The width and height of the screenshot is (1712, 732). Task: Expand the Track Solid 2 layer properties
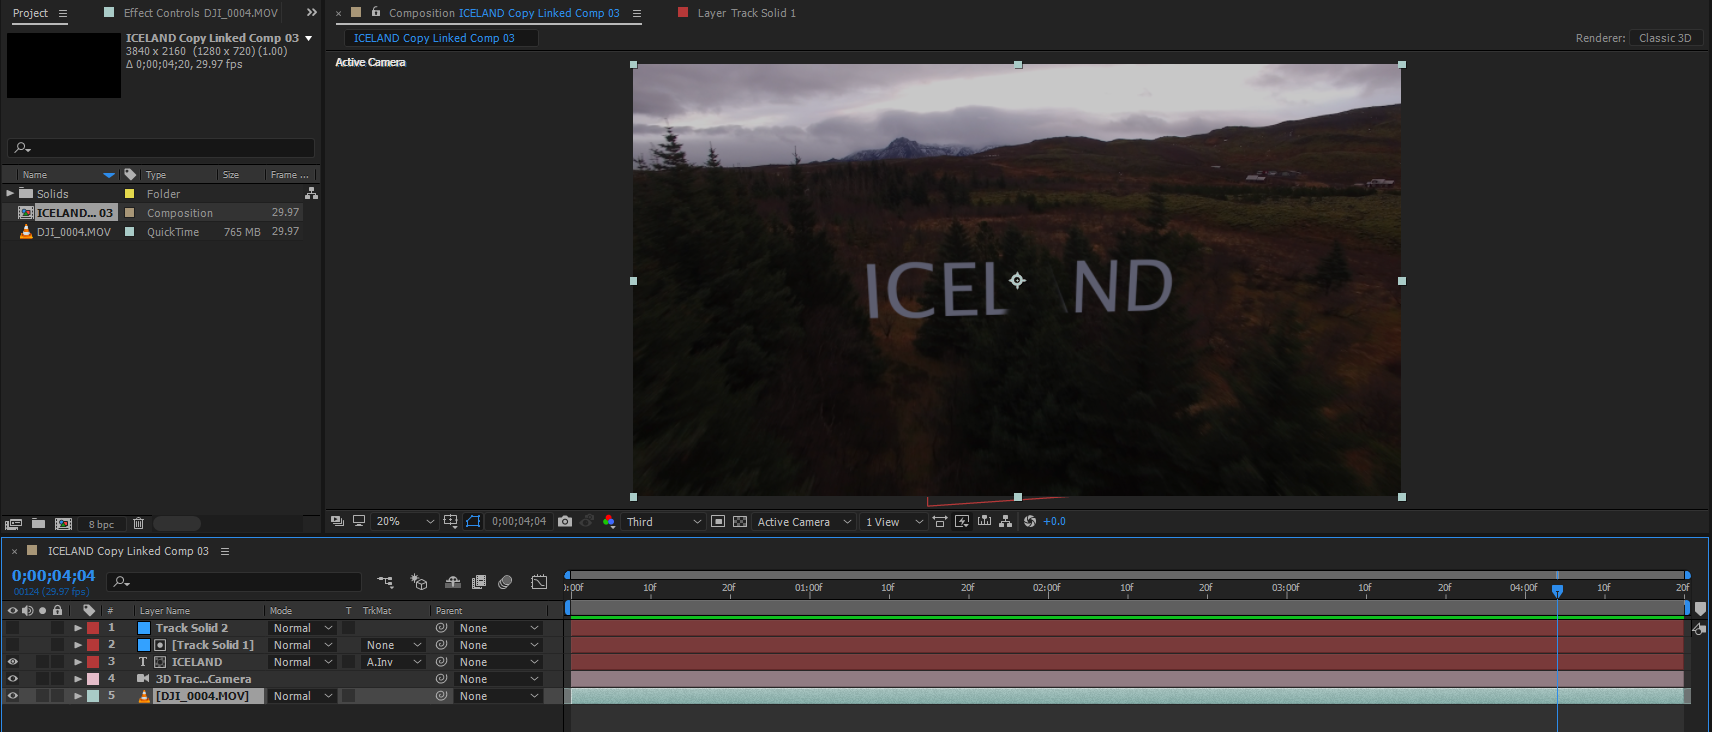point(78,628)
